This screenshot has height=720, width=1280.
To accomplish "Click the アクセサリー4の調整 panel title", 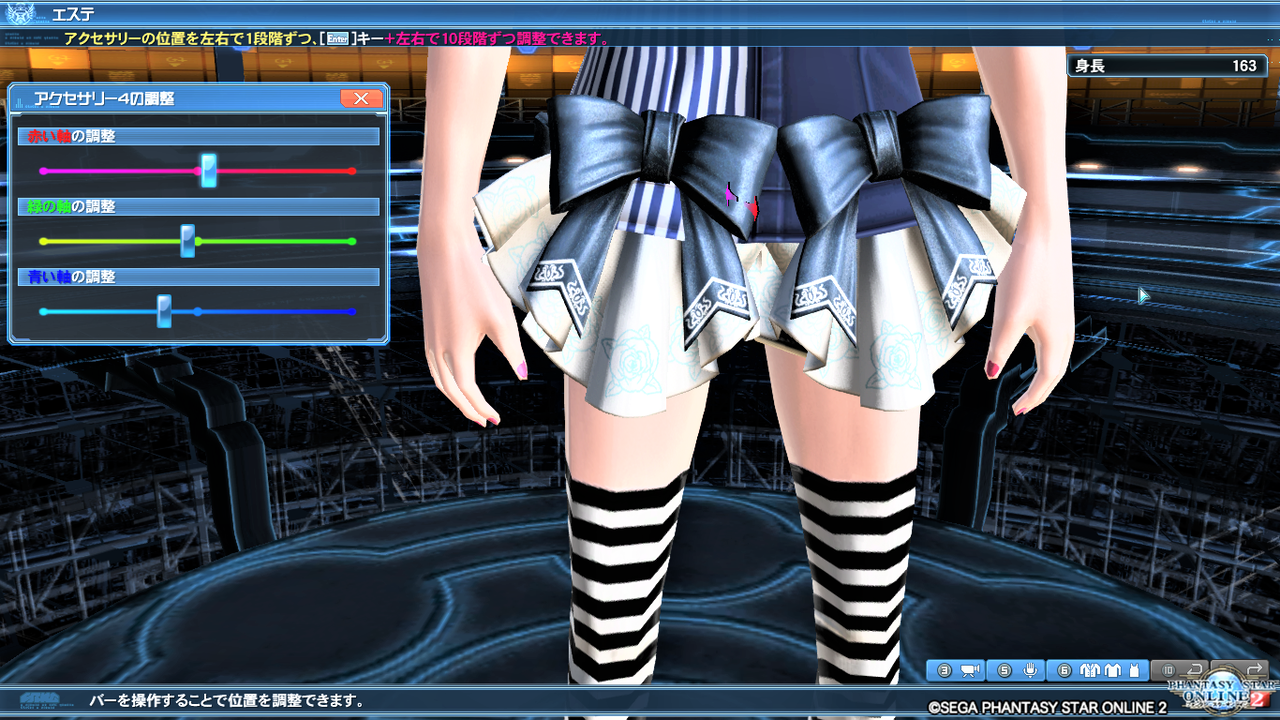I will tap(104, 98).
